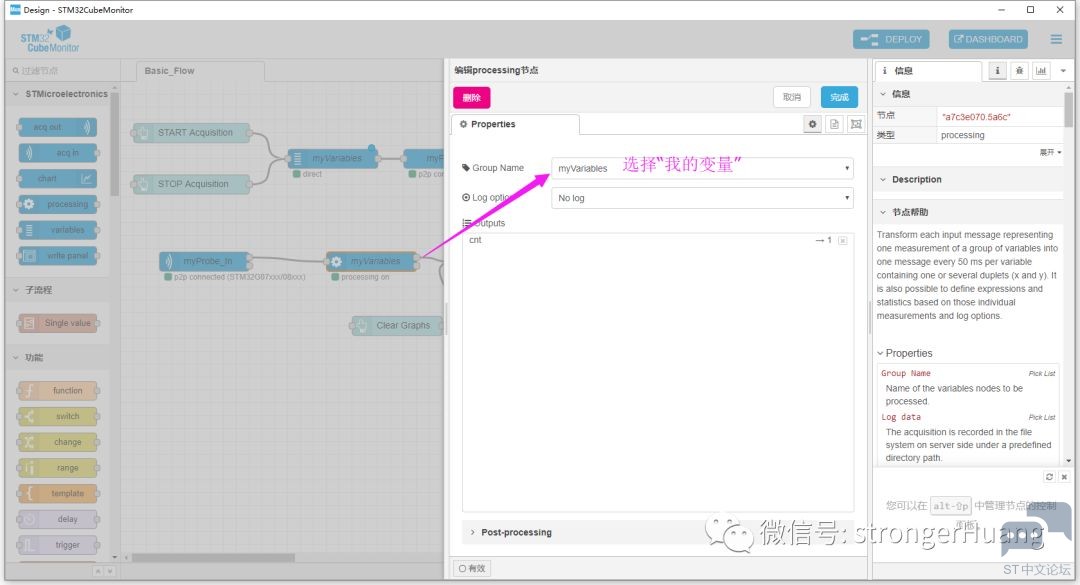Select the variables palette node
Viewport: 1080px width, 585px height.
click(x=59, y=230)
